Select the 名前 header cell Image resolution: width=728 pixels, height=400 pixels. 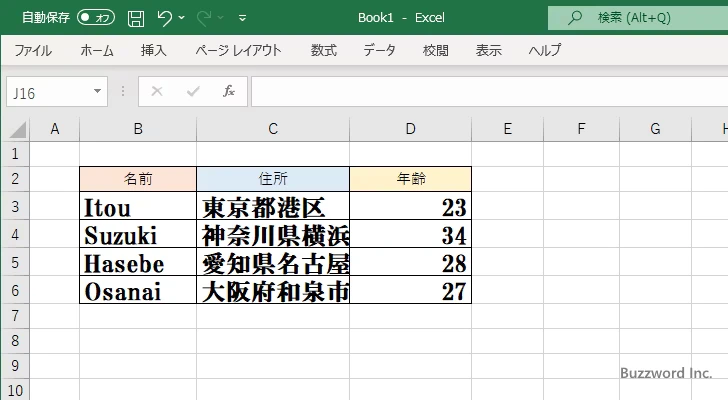pos(138,179)
